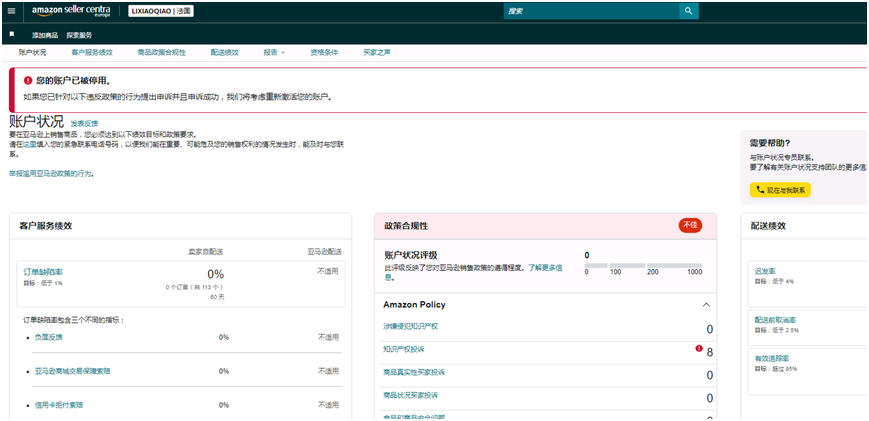The height and width of the screenshot is (421, 869).
Task: Open the 资格条件 tab
Action: pyautogui.click(x=324, y=53)
